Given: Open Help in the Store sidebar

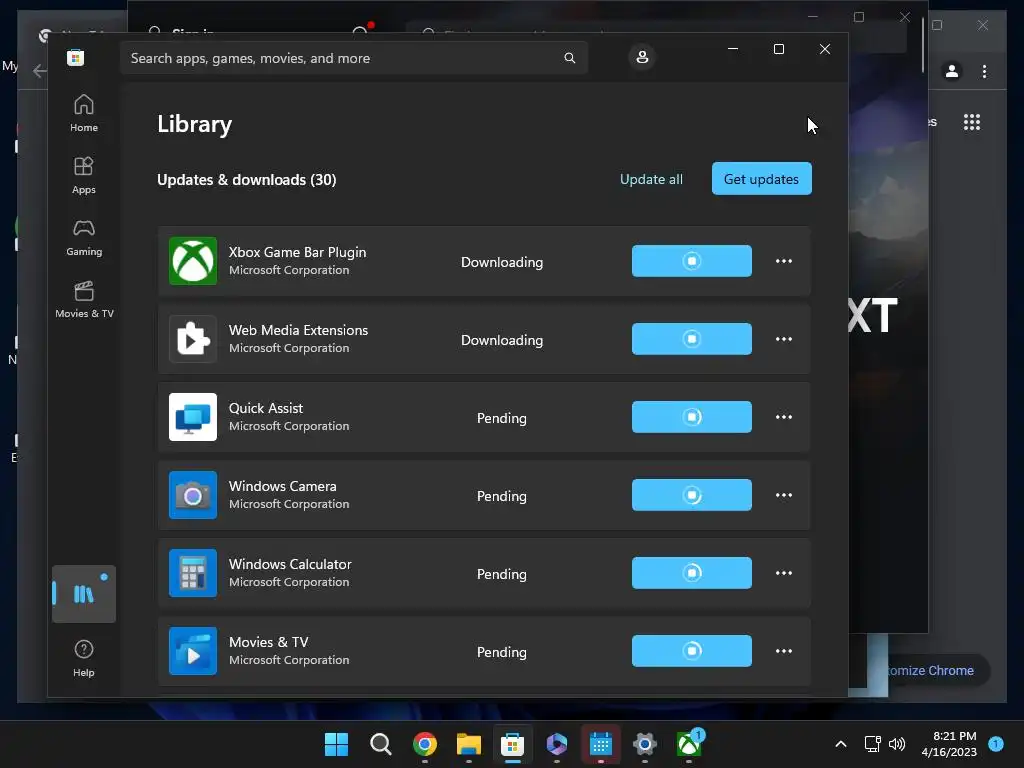Looking at the screenshot, I should point(84,658).
